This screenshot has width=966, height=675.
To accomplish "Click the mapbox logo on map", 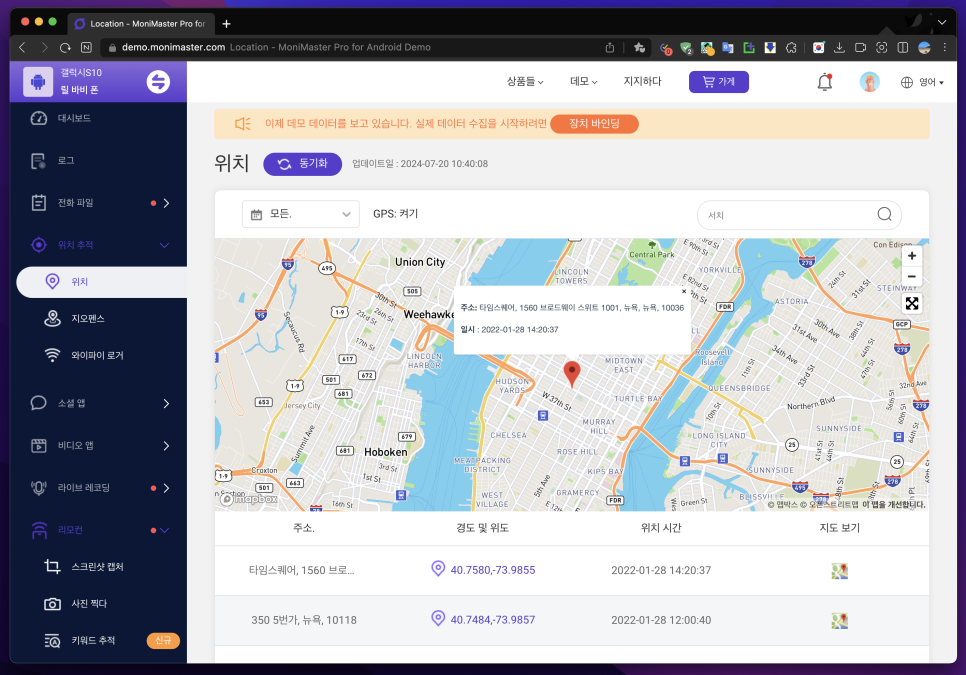I will coord(249,499).
